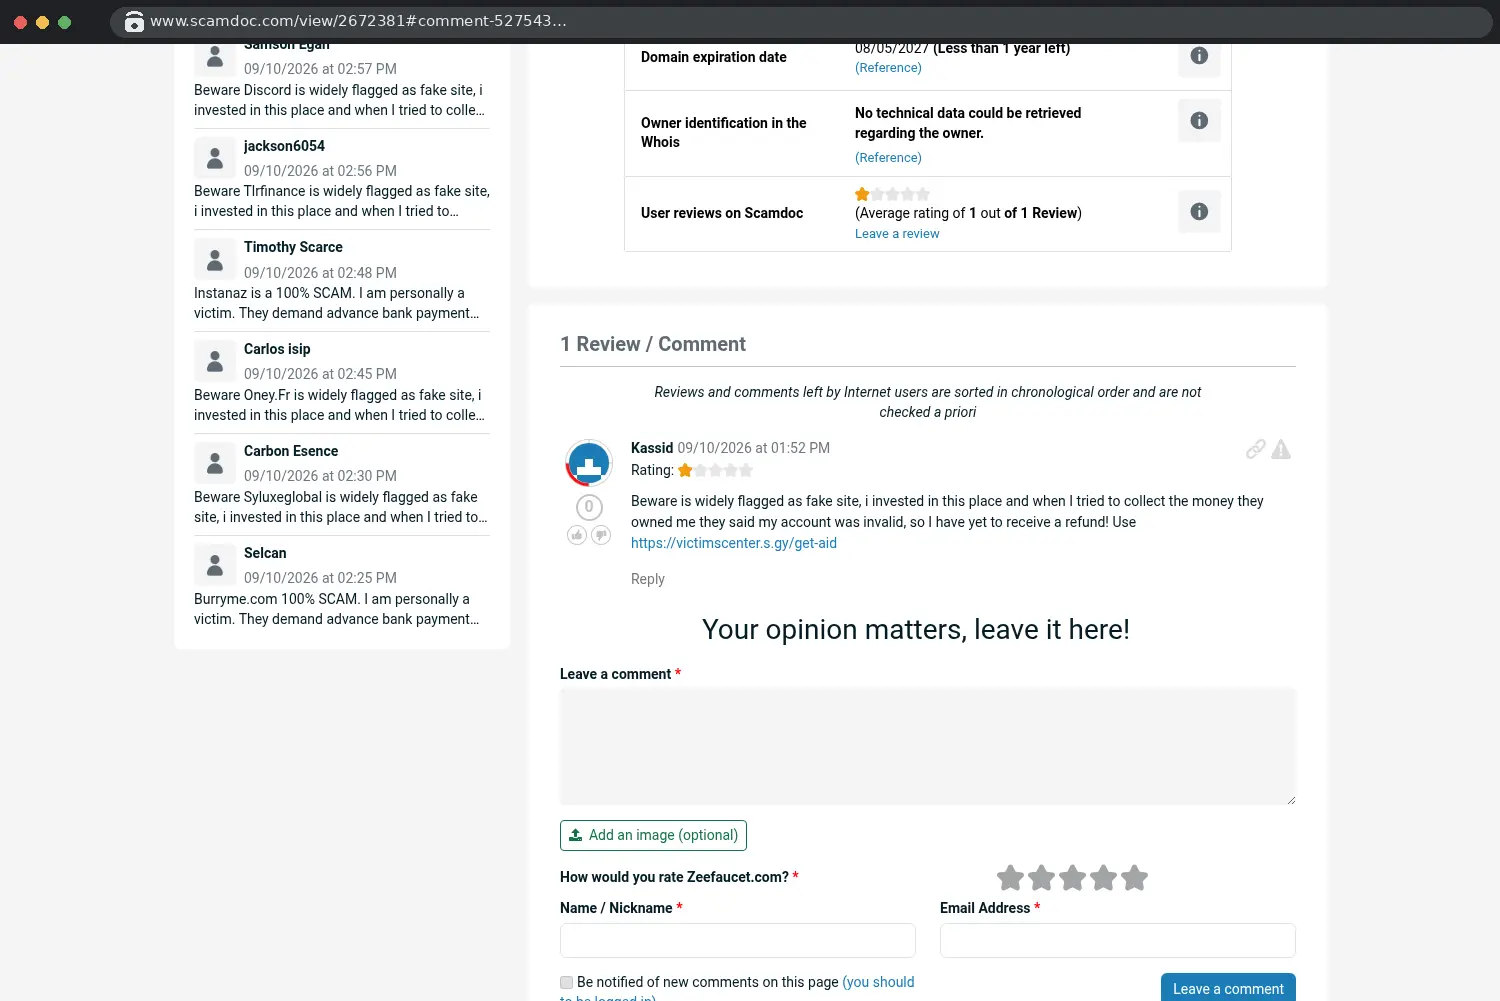Open Carbon Esence's comment about Syluxeglobal
The width and height of the screenshot is (1500, 1001).
pyautogui.click(x=342, y=507)
